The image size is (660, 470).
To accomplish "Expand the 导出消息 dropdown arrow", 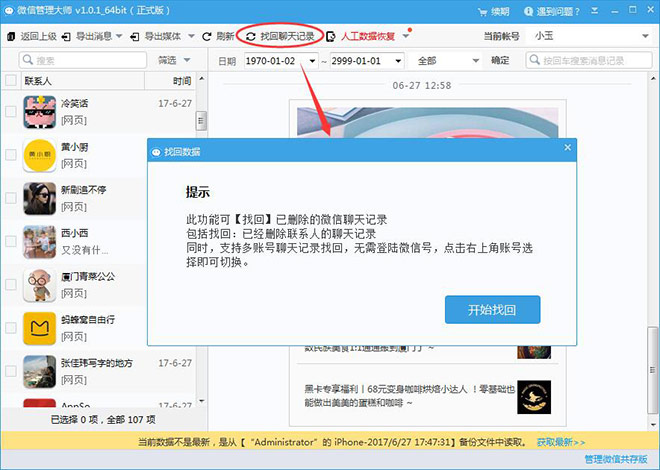I will click(119, 37).
